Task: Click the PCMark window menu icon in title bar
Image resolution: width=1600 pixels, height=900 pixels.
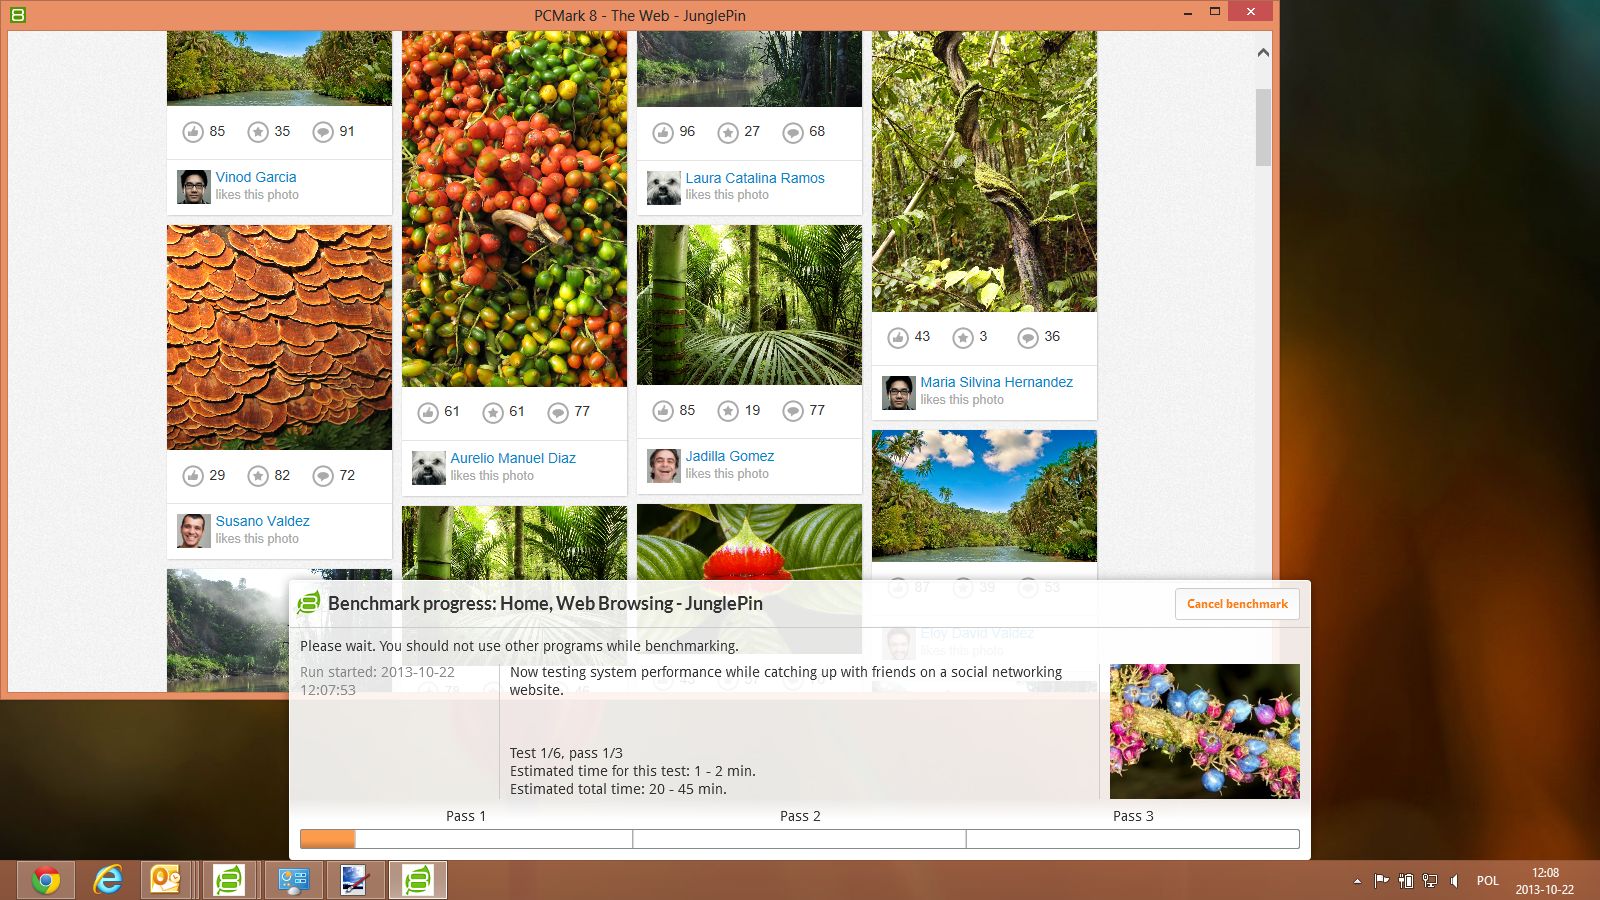Action: click(x=17, y=15)
